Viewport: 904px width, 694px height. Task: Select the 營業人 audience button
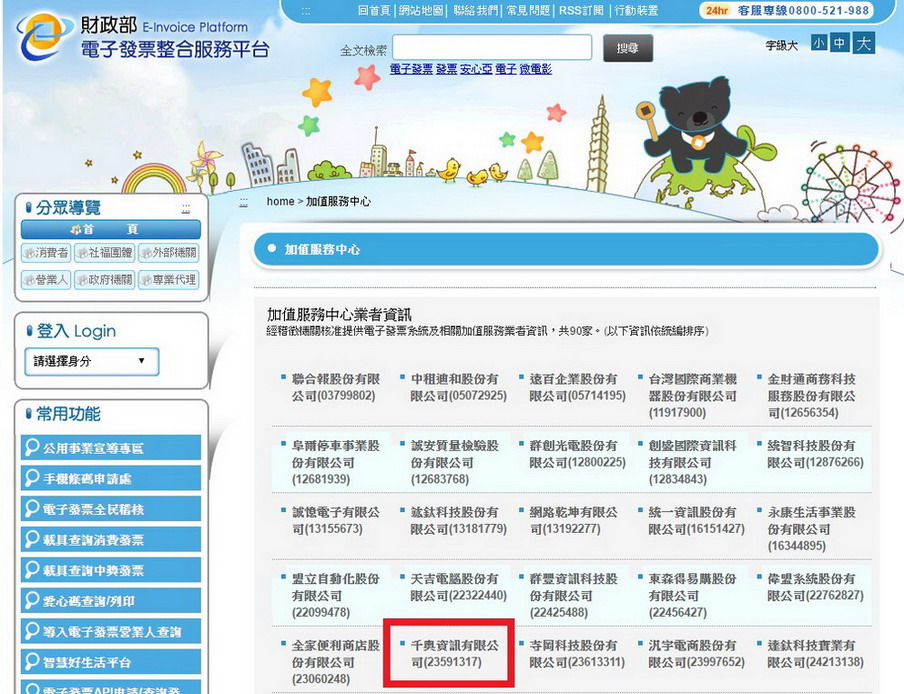(46, 280)
